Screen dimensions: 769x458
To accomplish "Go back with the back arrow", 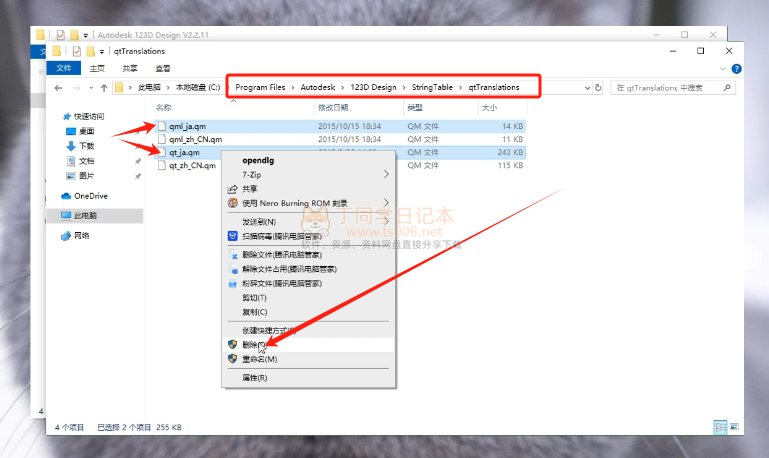I will click(58, 88).
